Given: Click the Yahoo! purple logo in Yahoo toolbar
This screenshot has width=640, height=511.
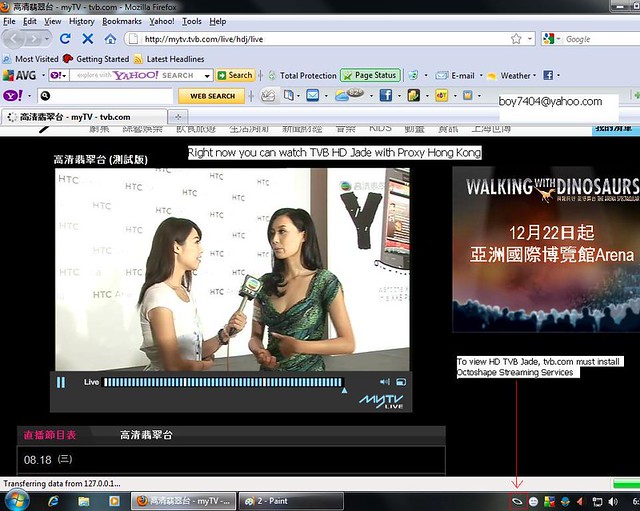Looking at the screenshot, I should (13, 96).
